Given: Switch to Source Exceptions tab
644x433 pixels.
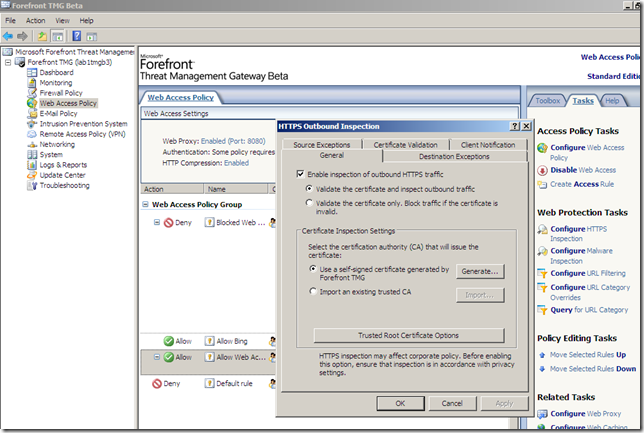Looking at the screenshot, I should [322, 145].
